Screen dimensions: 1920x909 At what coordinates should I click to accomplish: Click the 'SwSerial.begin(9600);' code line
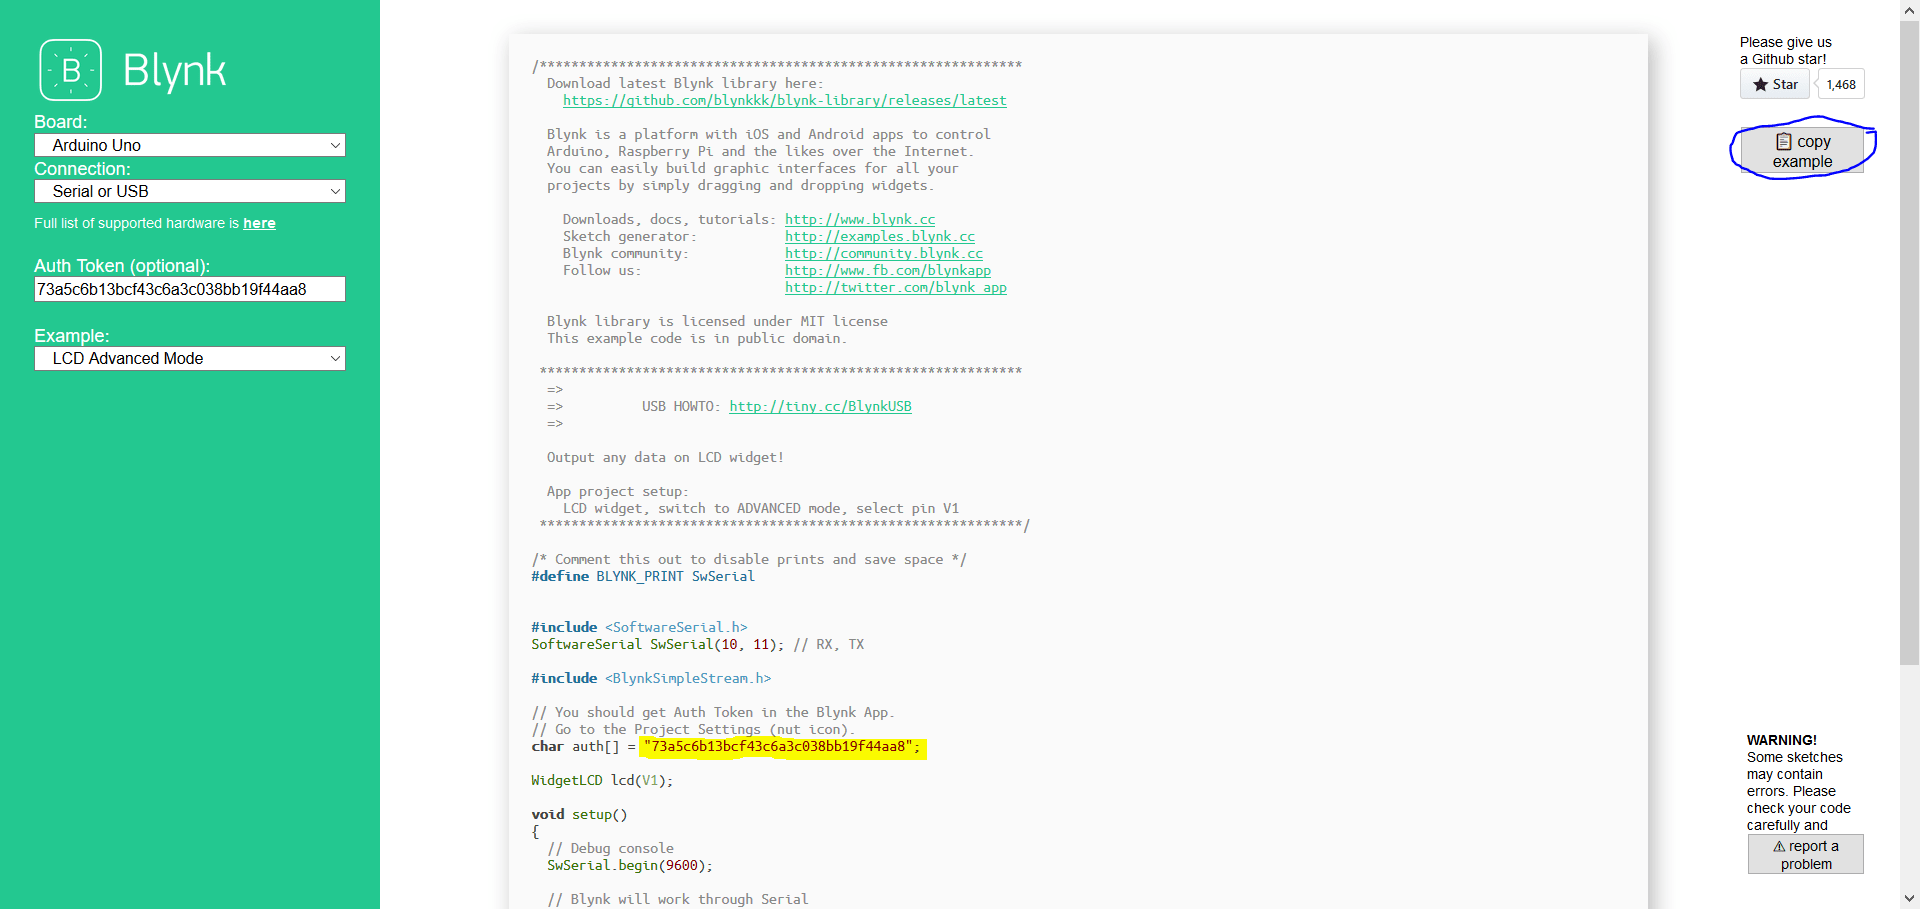tap(630, 866)
